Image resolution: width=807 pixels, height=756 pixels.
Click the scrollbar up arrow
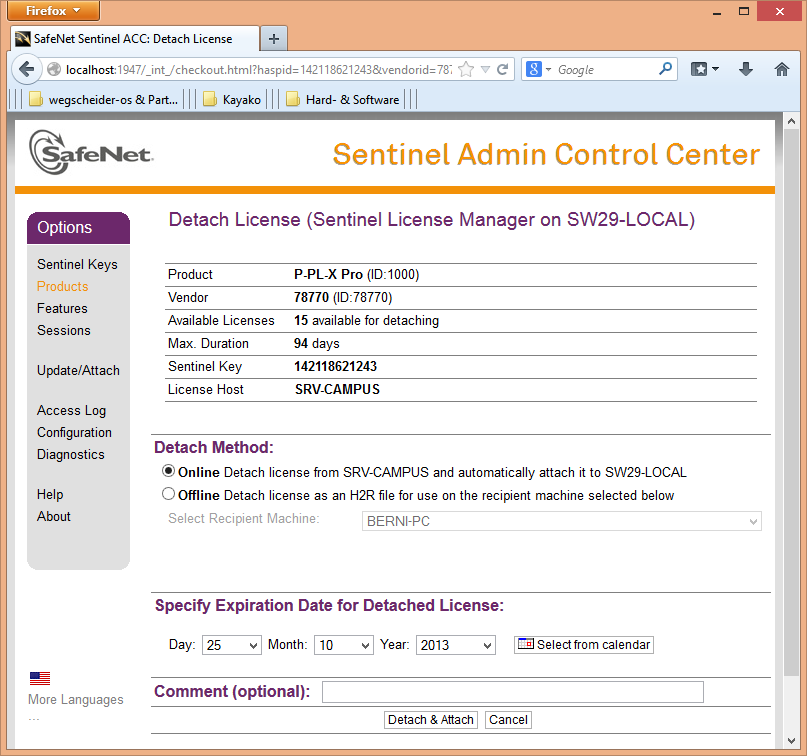pyautogui.click(x=791, y=121)
